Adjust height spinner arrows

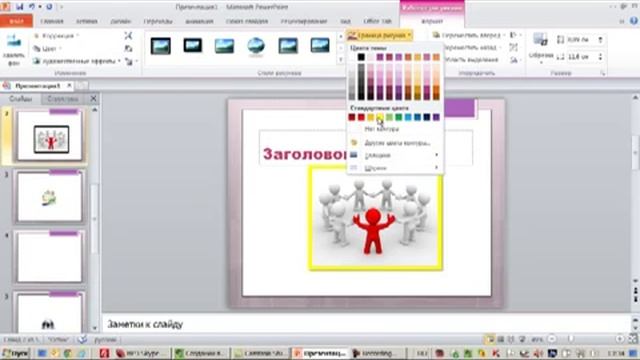600,40
